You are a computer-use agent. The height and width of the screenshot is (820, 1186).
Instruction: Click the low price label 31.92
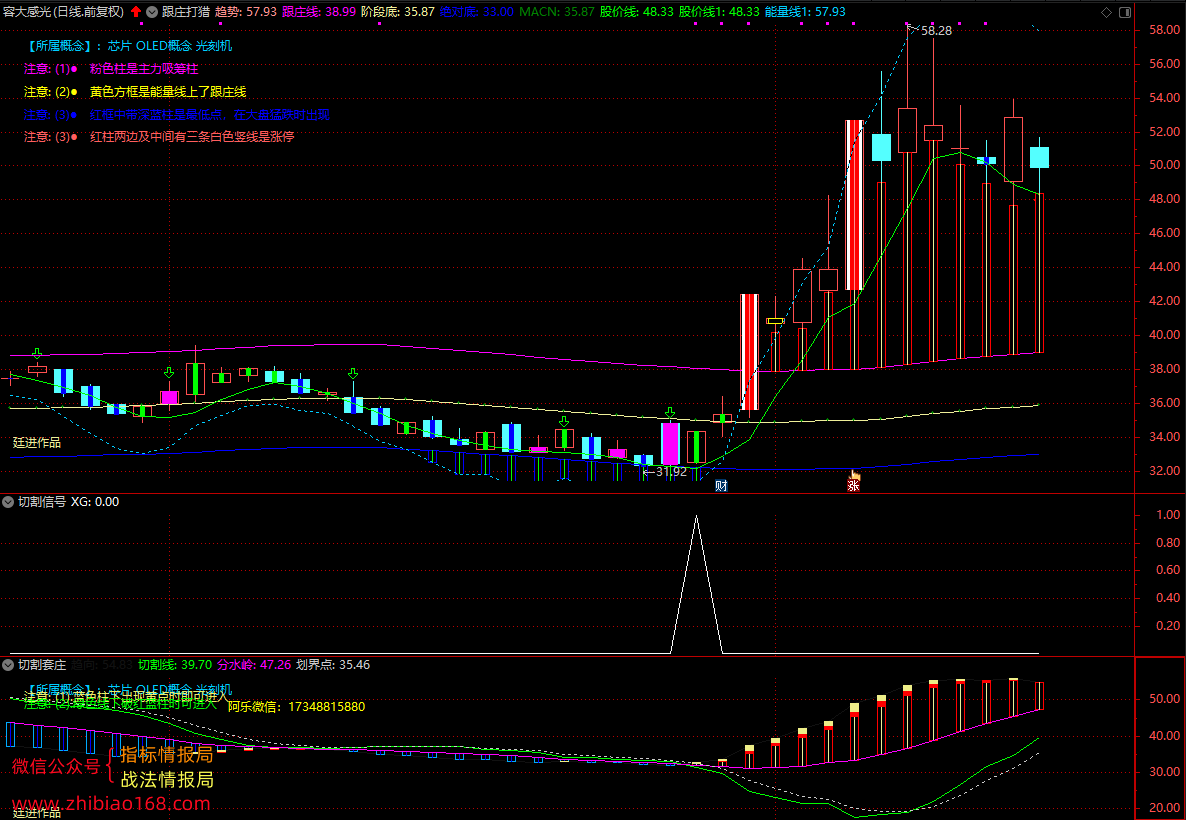[x=671, y=471]
